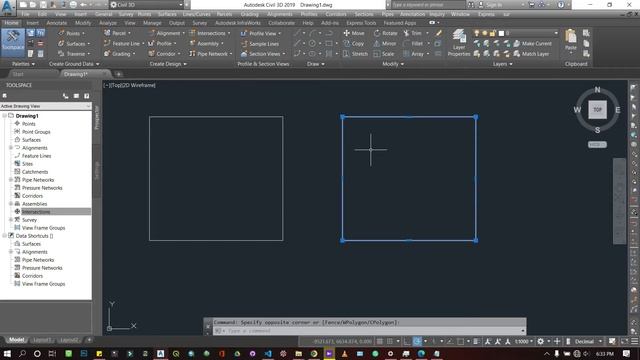Toggle layer freeze sun icon
Viewport: 640px width, 360px height.
[484, 33]
